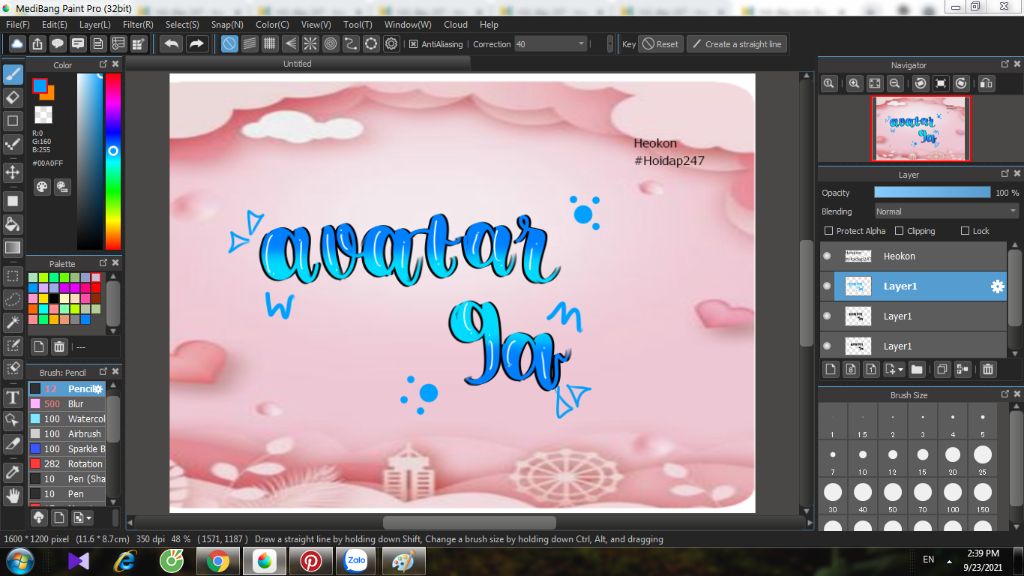
Task: Choose the crisscross grid snap
Action: tap(270, 44)
